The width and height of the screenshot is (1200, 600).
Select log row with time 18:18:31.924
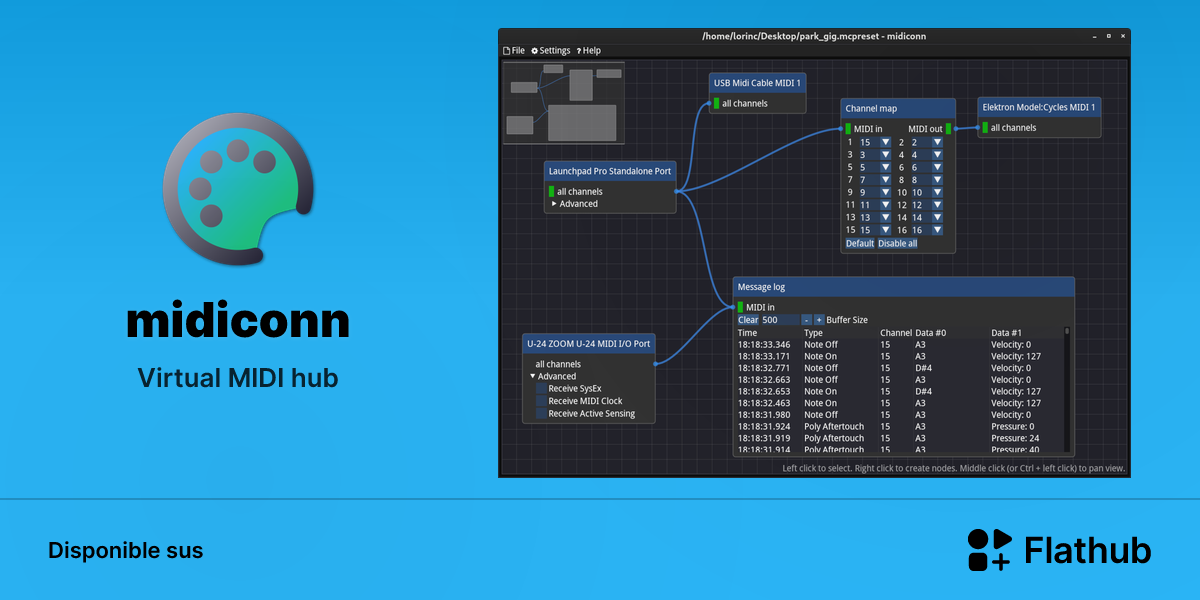coord(900,426)
